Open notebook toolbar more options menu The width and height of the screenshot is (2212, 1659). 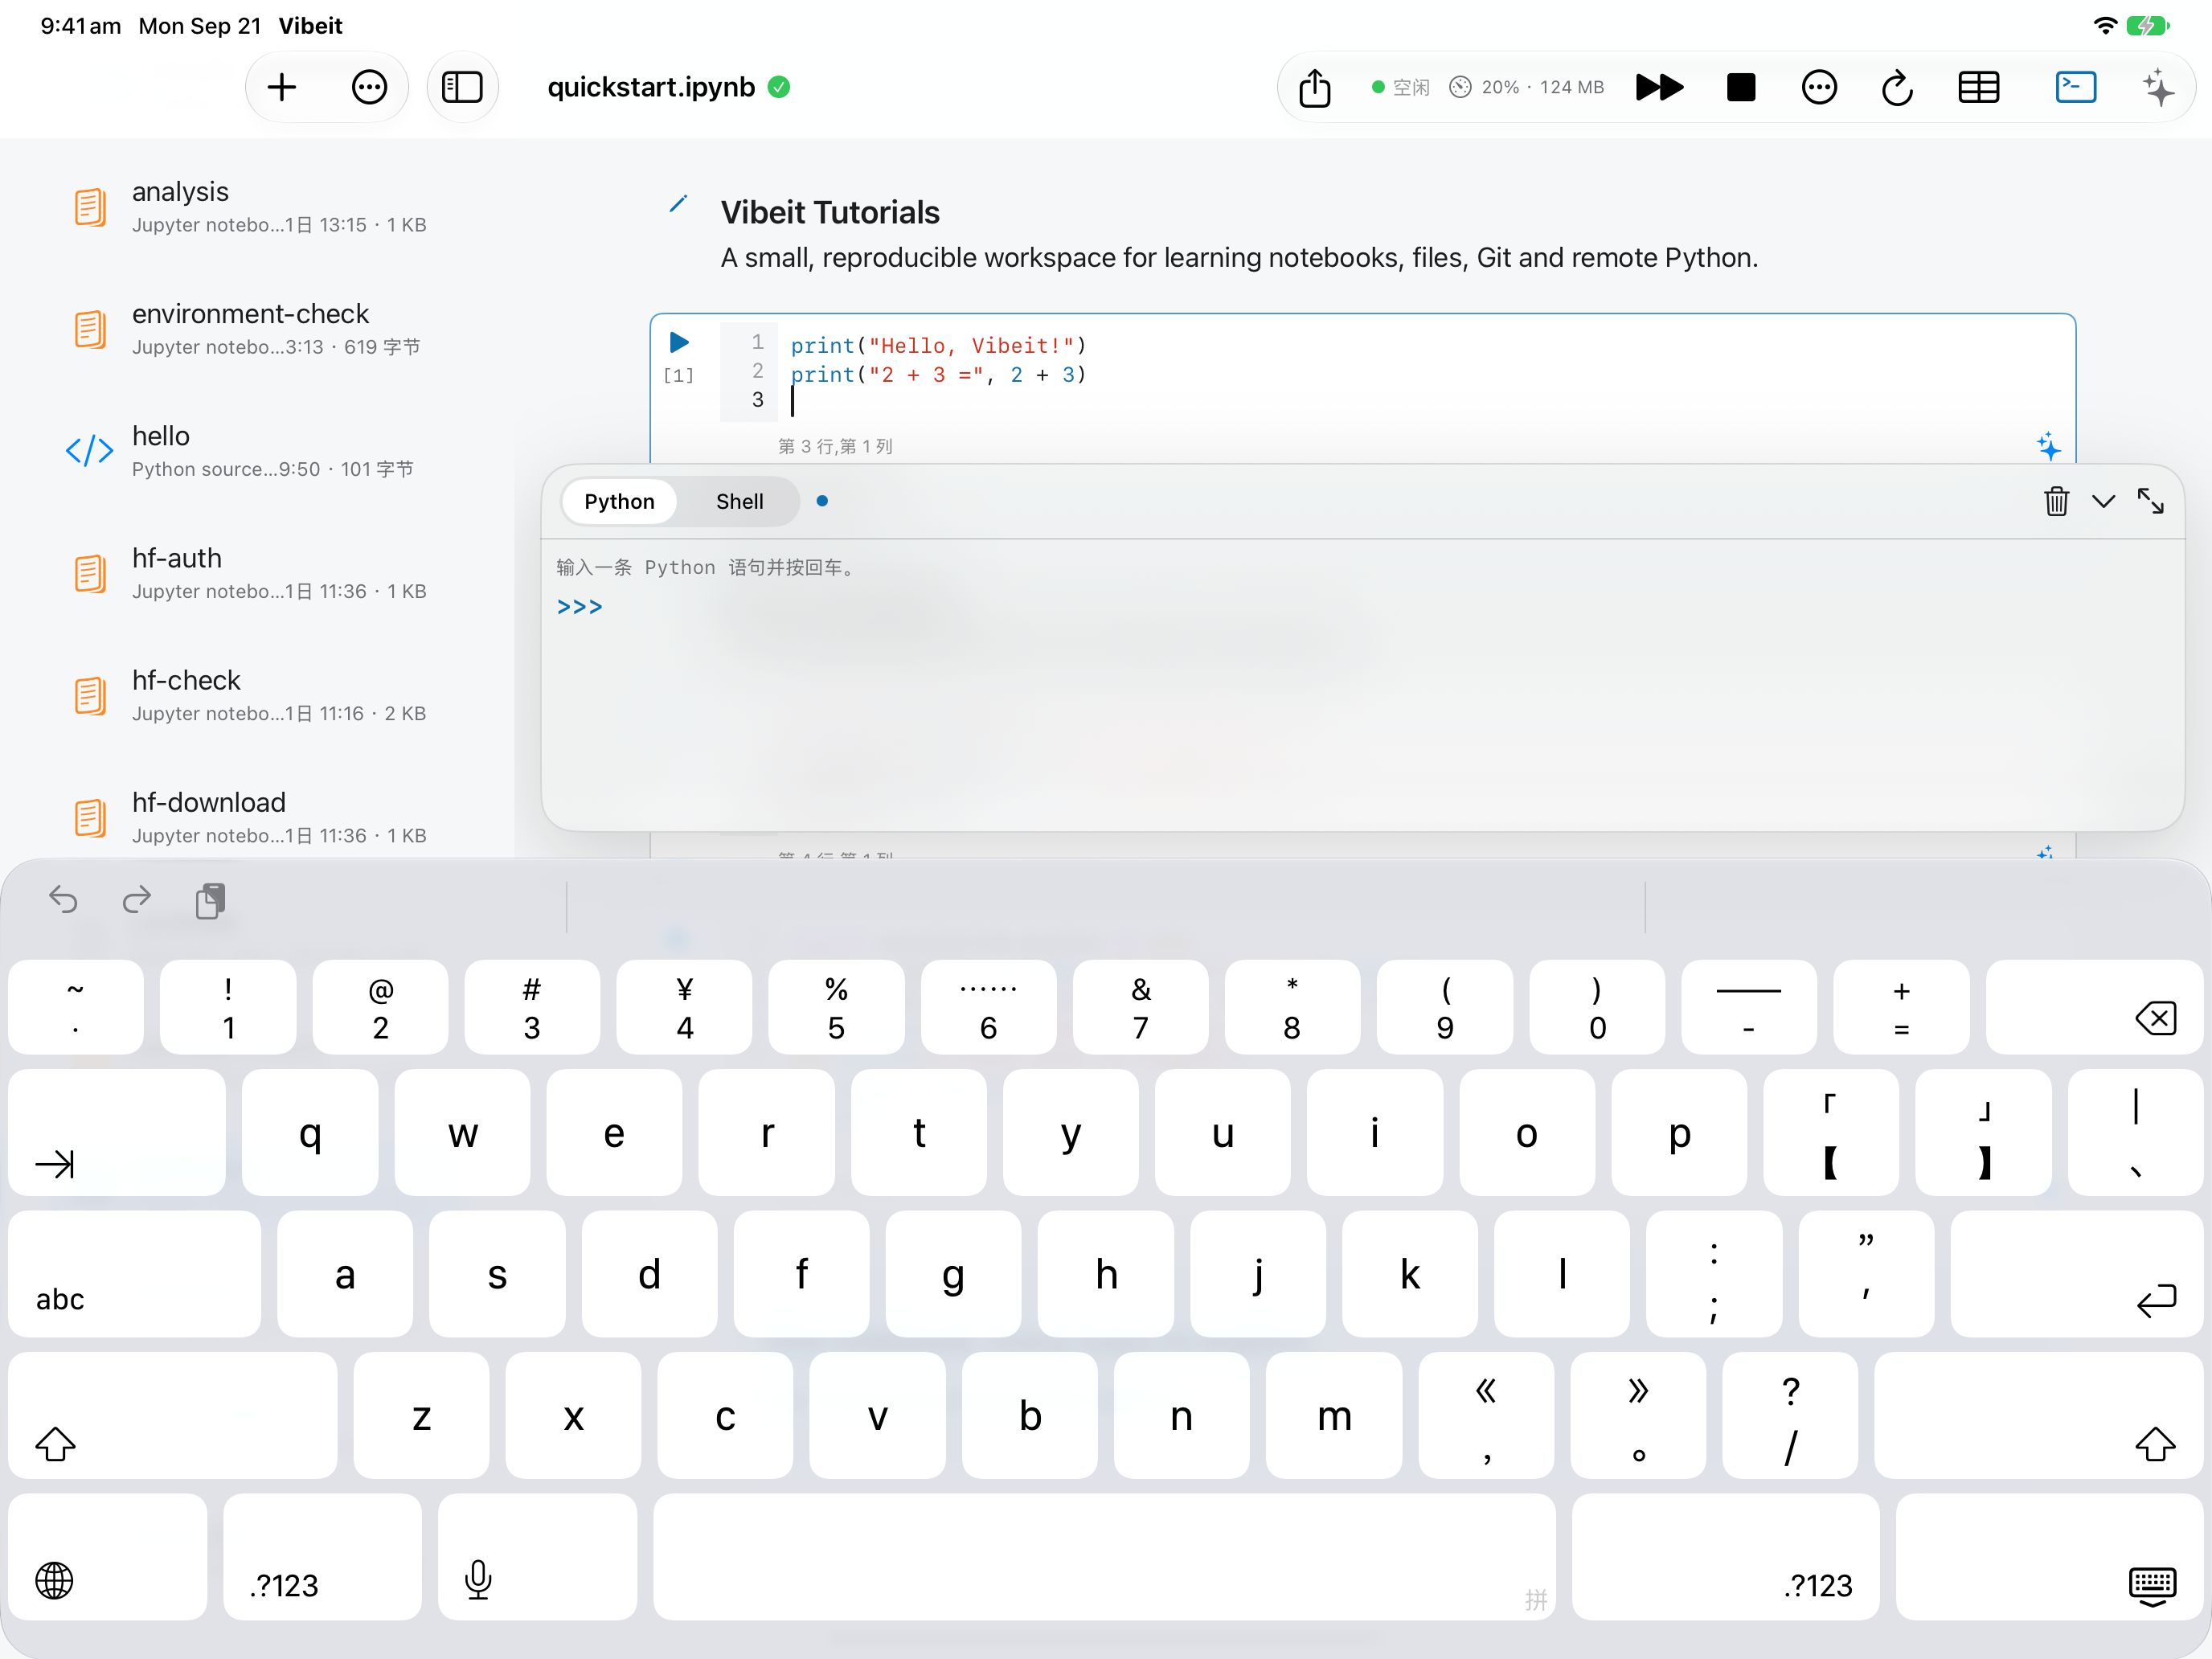click(x=1819, y=88)
